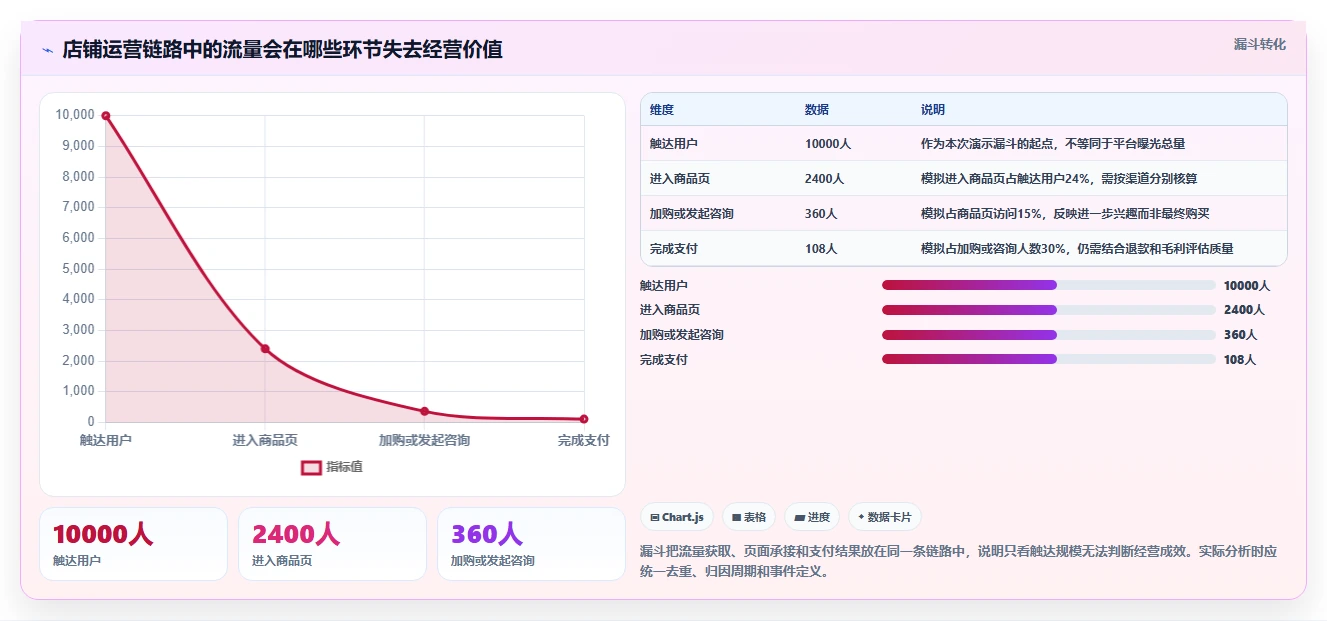Click the Chart.js tag chip
This screenshot has height=621, width=1327.
(x=676, y=517)
